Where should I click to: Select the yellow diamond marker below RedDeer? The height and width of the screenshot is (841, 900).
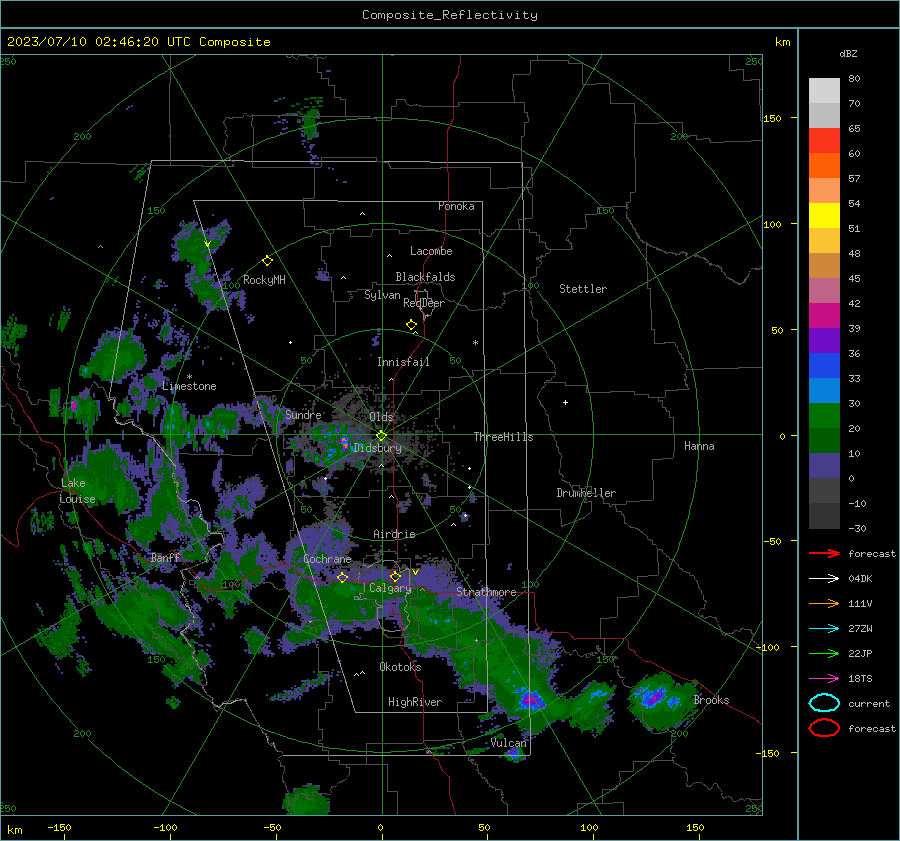pos(412,325)
